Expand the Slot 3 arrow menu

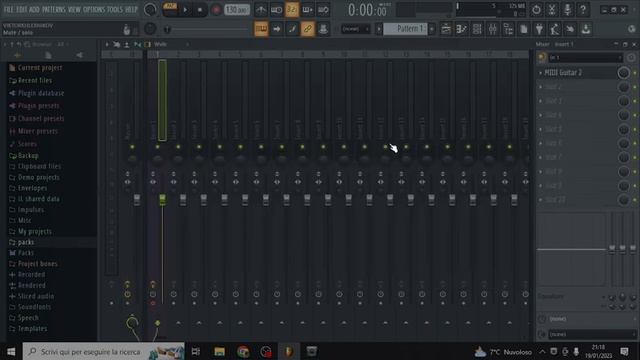(541, 101)
